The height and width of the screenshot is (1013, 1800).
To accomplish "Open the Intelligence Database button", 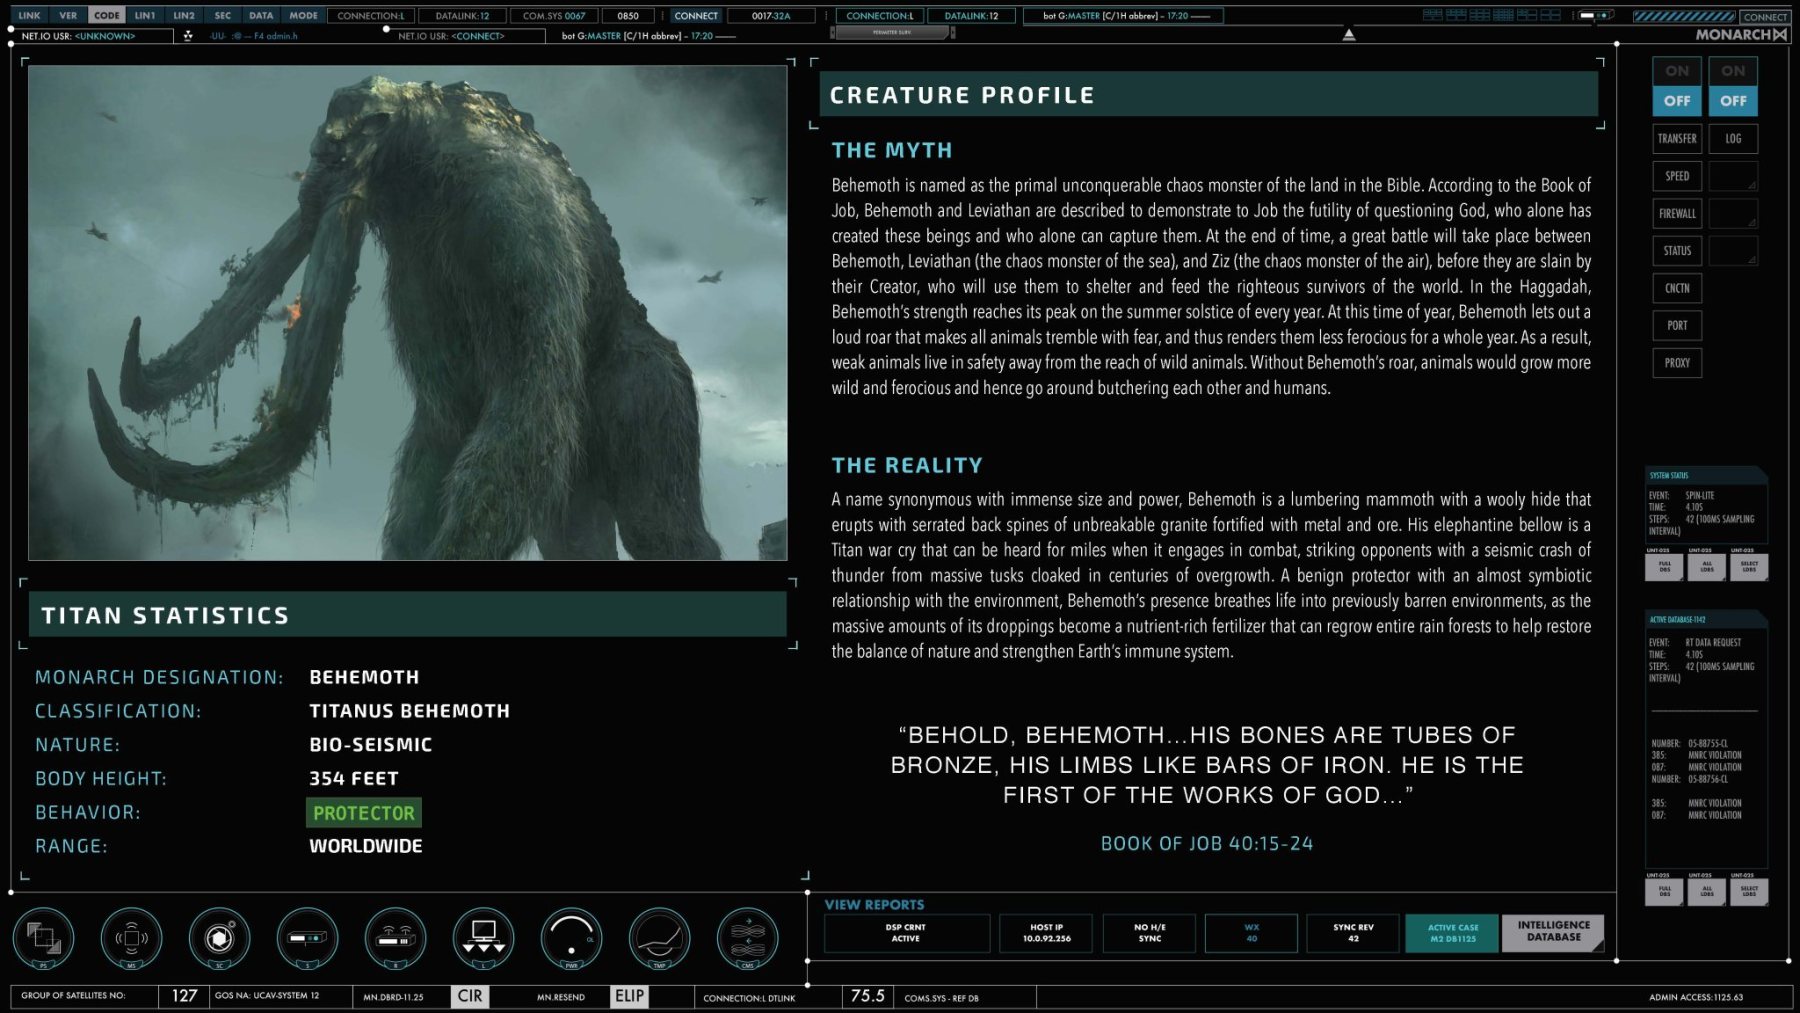I will coord(1553,932).
